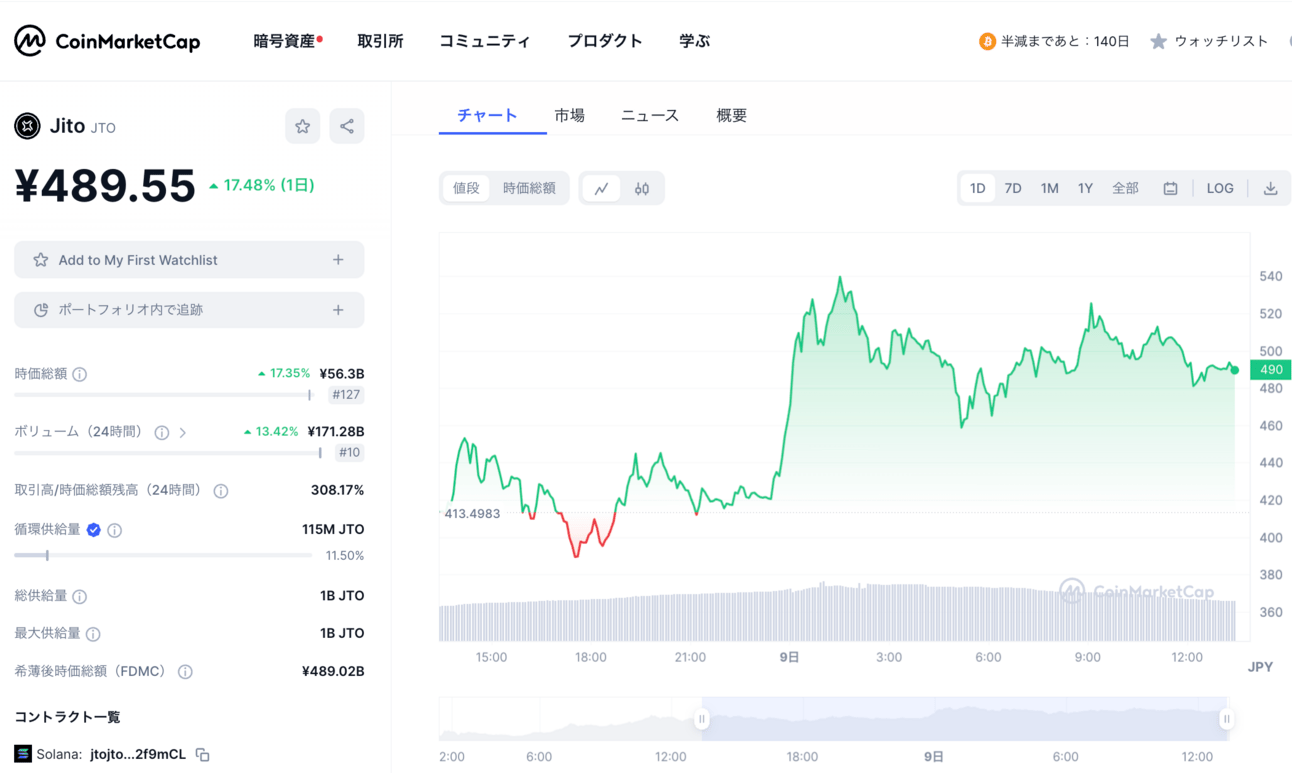This screenshot has height=773, width=1292.
Task: Click the 半減まであと：140日 link
Action: (1065, 41)
